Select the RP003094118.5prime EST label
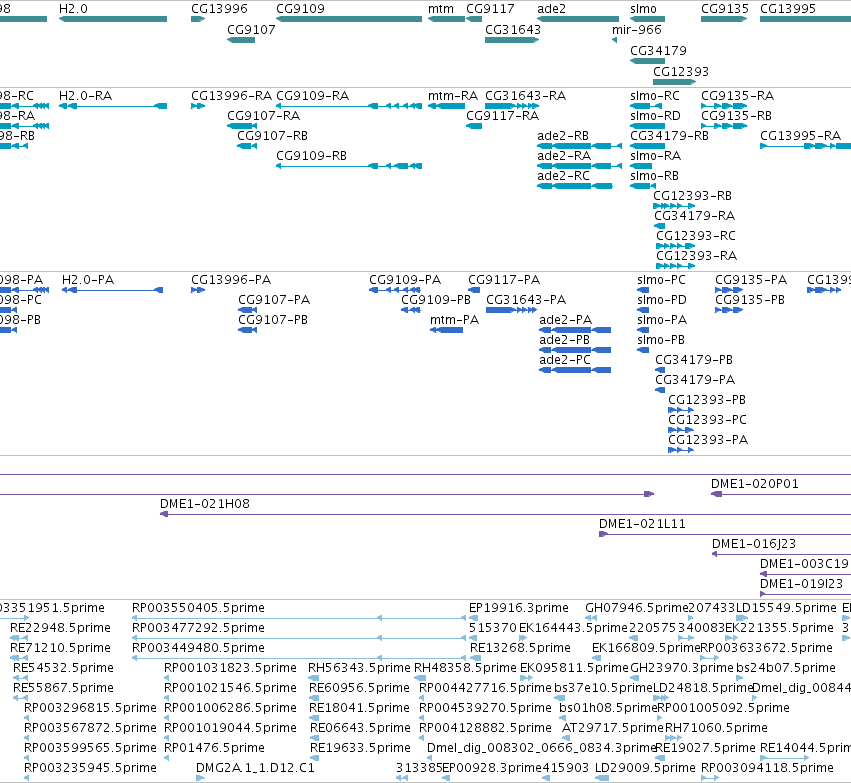Image resolution: width=851 pixels, height=783 pixels. [x=767, y=768]
